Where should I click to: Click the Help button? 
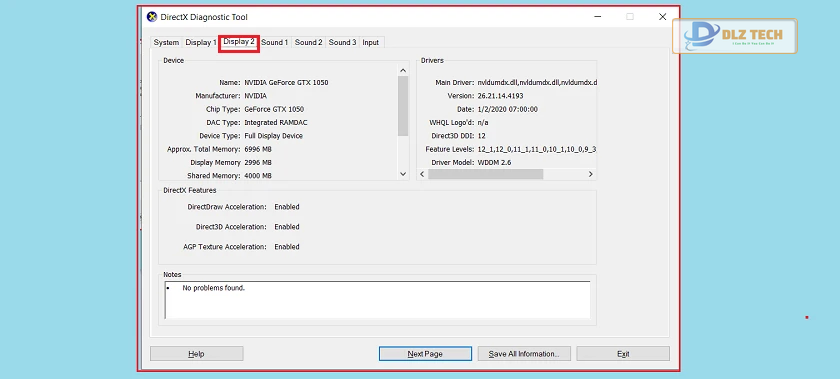coord(197,354)
